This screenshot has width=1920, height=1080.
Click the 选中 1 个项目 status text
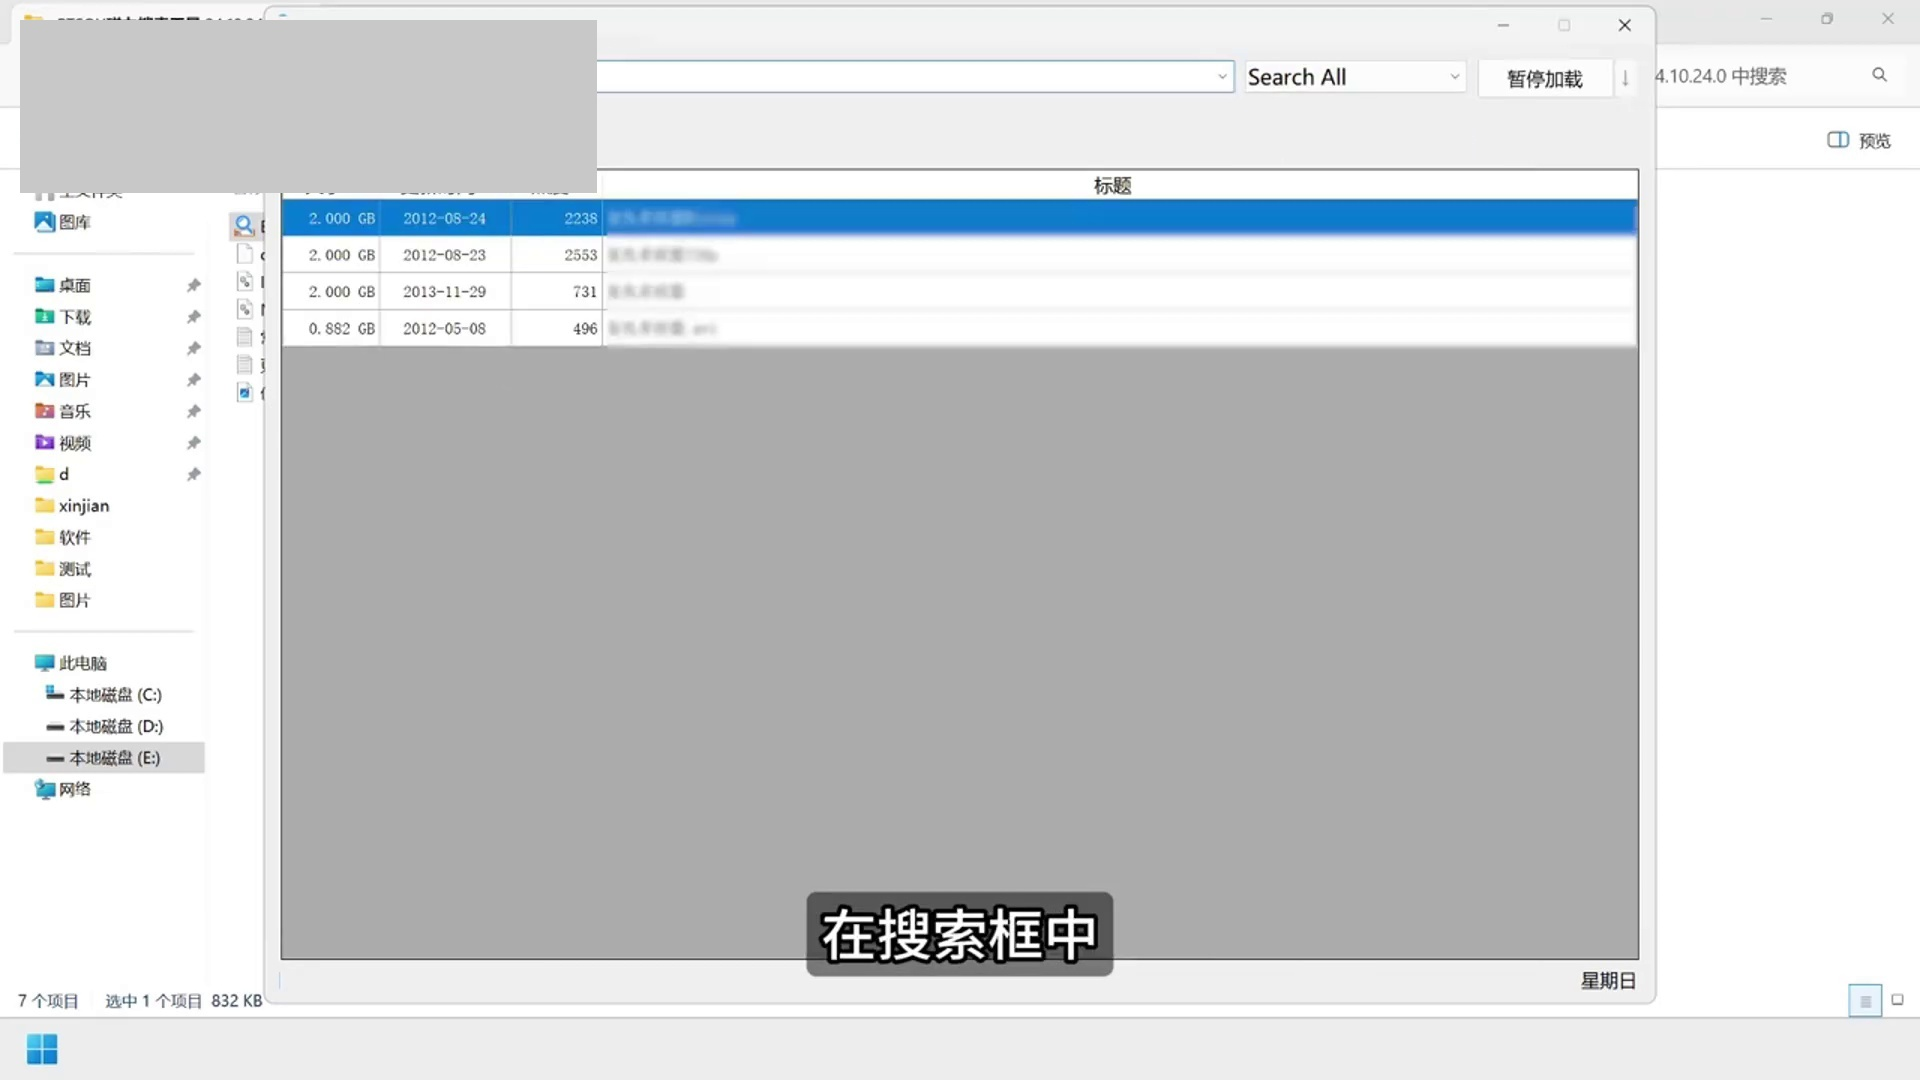pyautogui.click(x=153, y=1001)
